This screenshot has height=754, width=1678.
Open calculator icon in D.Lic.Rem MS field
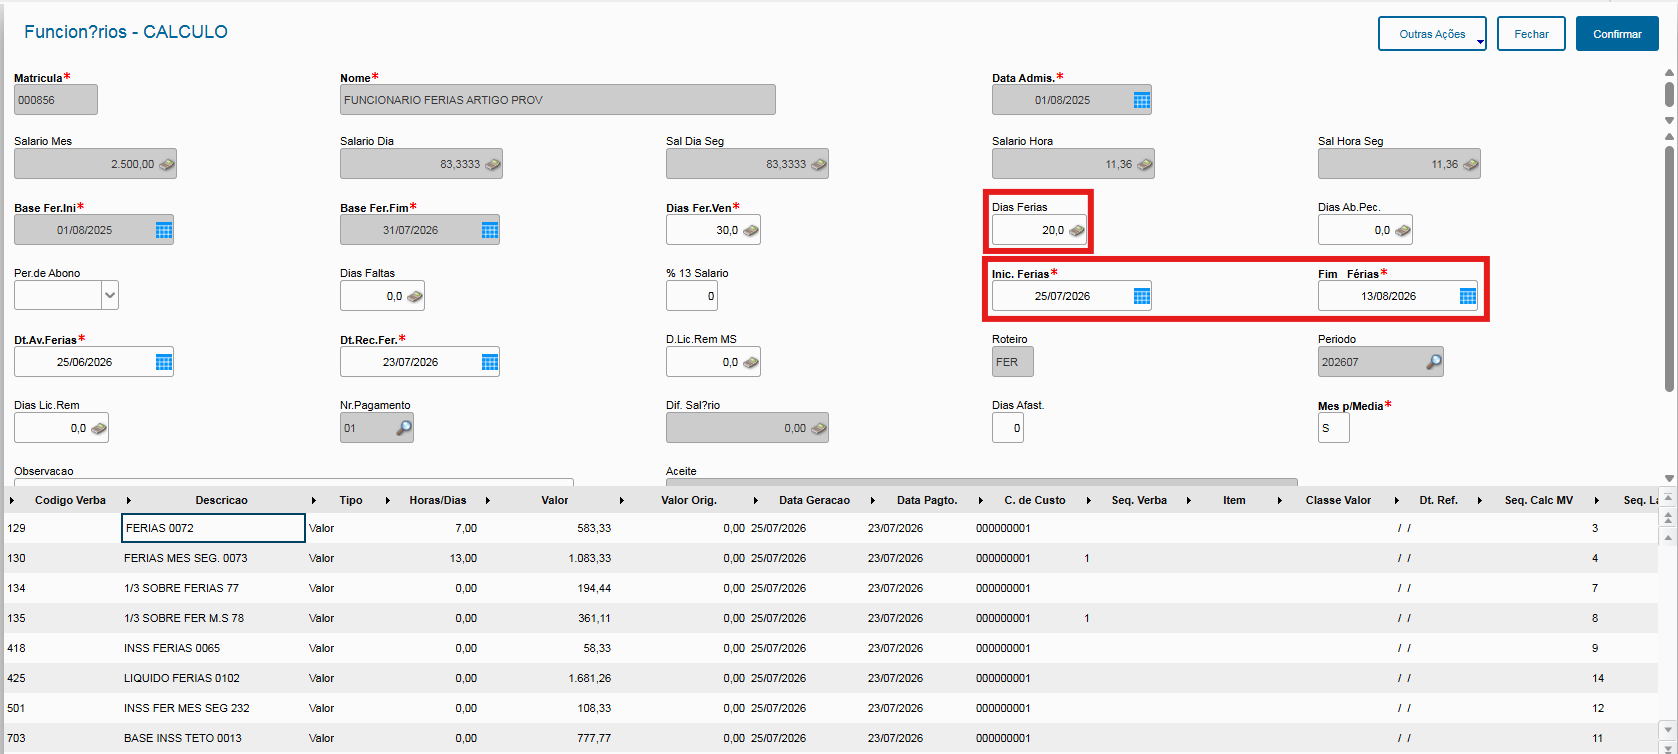[x=751, y=362]
